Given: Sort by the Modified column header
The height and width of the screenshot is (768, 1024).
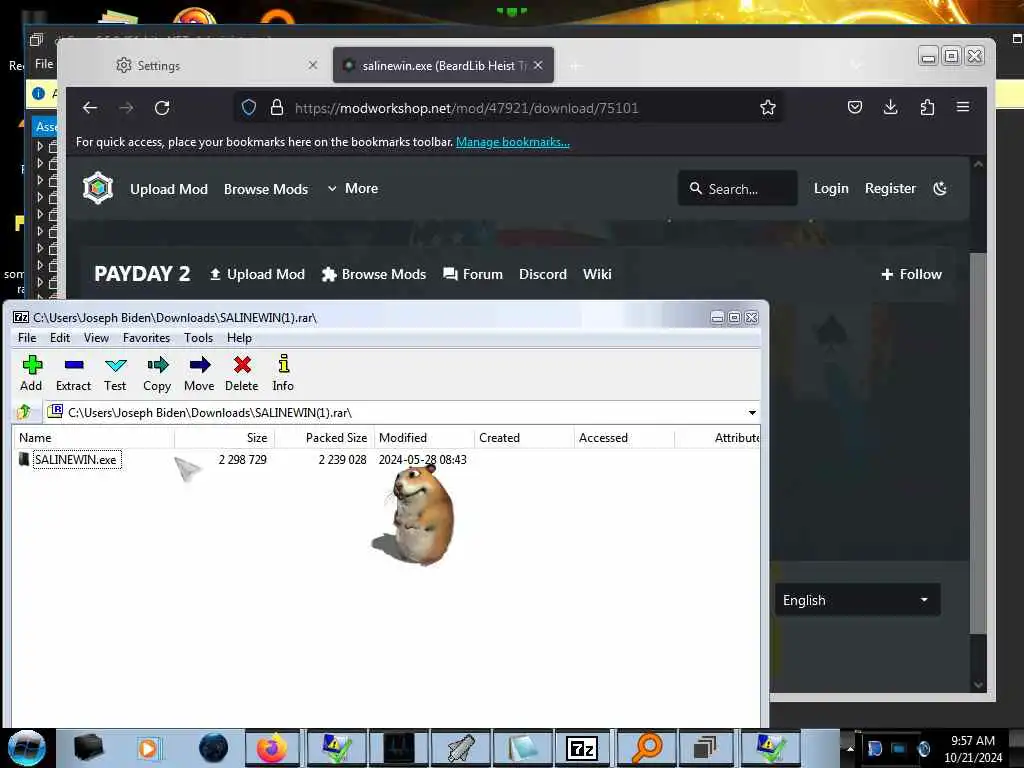Looking at the screenshot, I should (424, 438).
